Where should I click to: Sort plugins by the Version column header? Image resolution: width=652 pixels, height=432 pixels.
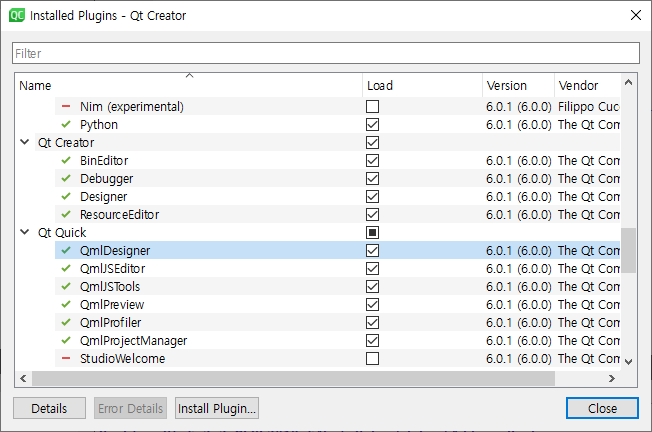(519, 85)
